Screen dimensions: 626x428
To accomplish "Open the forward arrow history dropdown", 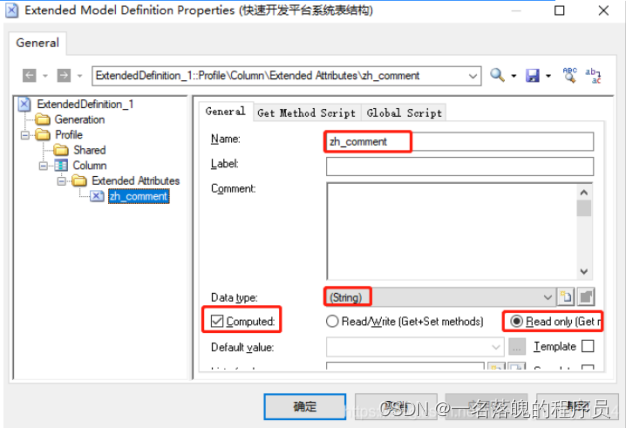I will point(80,75).
